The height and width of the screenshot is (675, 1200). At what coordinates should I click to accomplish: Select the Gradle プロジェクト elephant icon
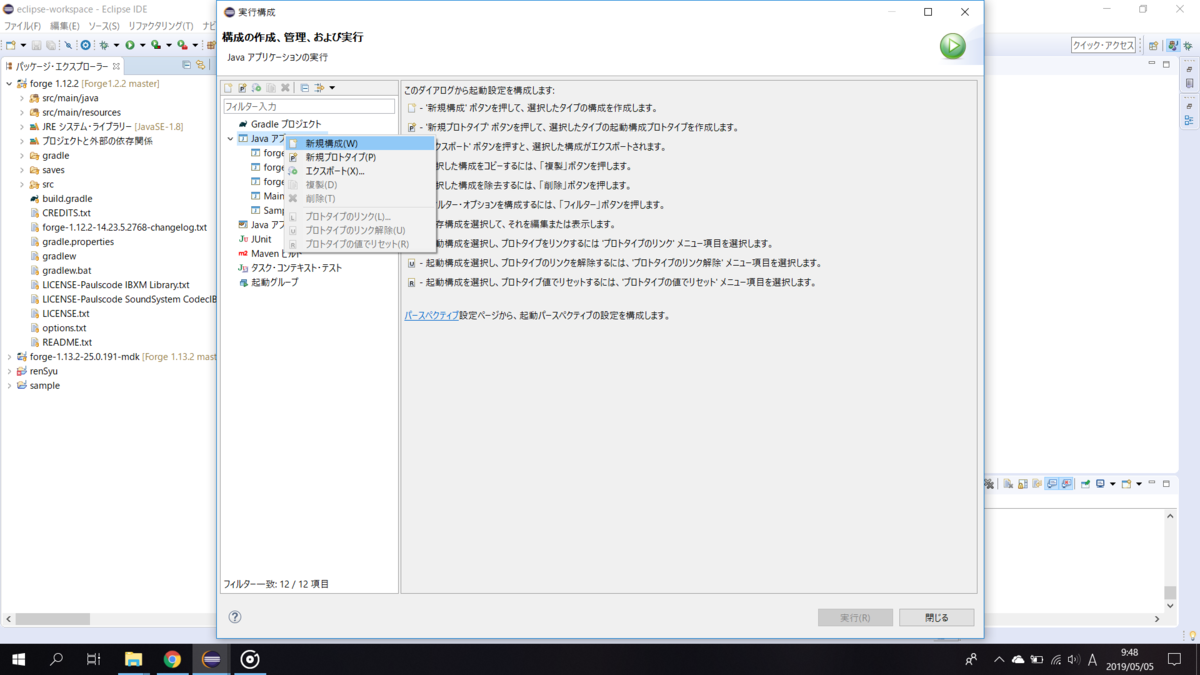(x=243, y=124)
